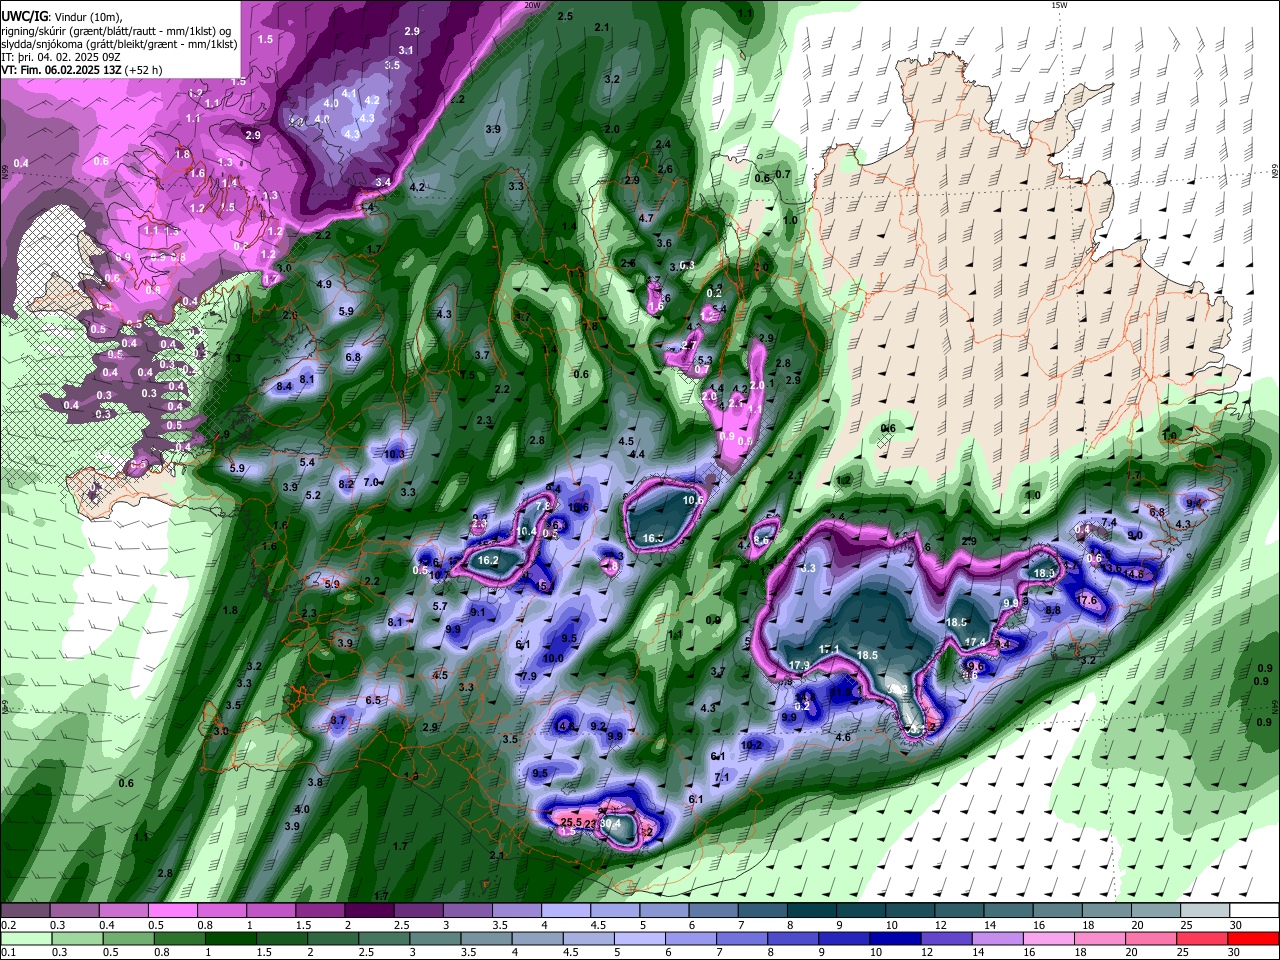Screen dimensions: 1280x960
Task: Click the map value '5.2'
Action: [313, 495]
